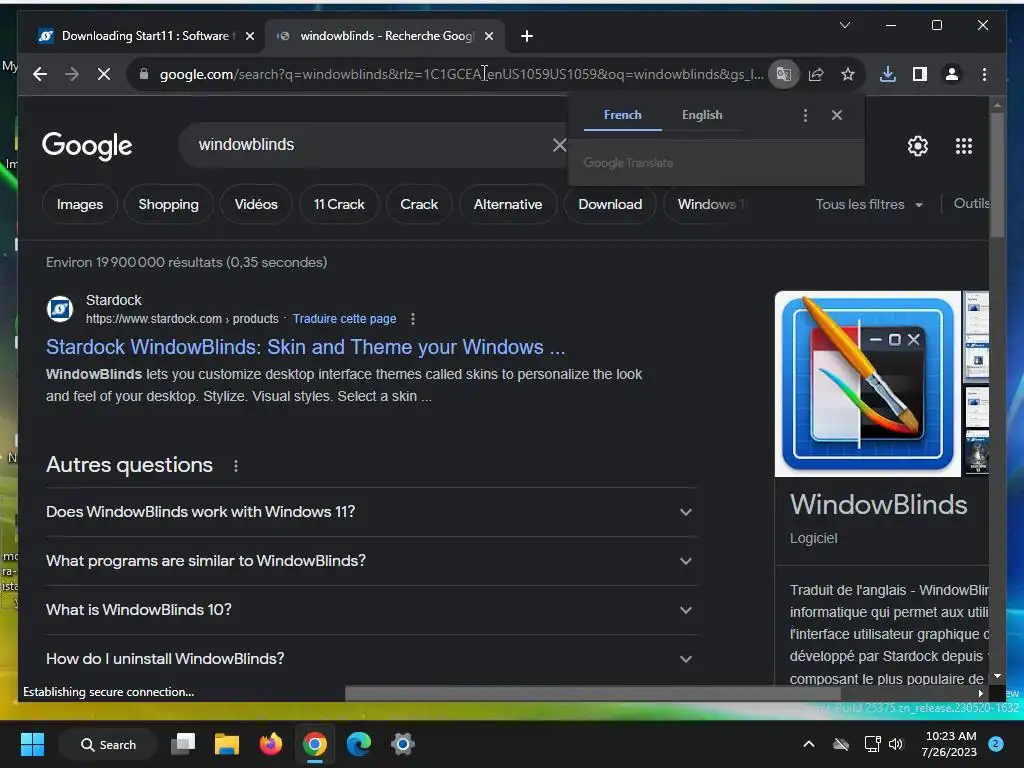Open Stardock WindowBlinds result title link

click(x=306, y=347)
